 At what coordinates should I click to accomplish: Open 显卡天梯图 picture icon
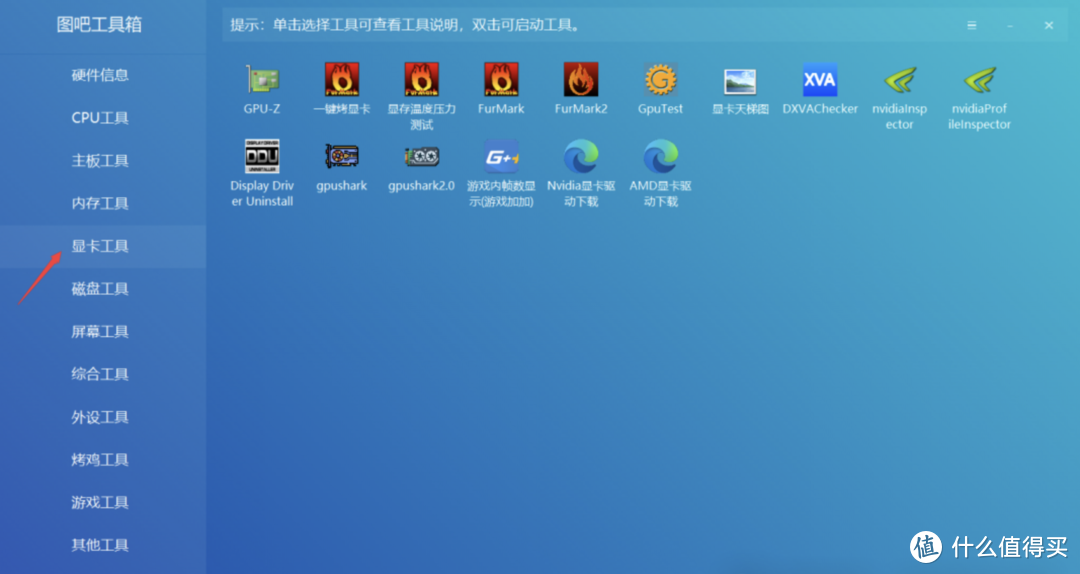[x=740, y=81]
